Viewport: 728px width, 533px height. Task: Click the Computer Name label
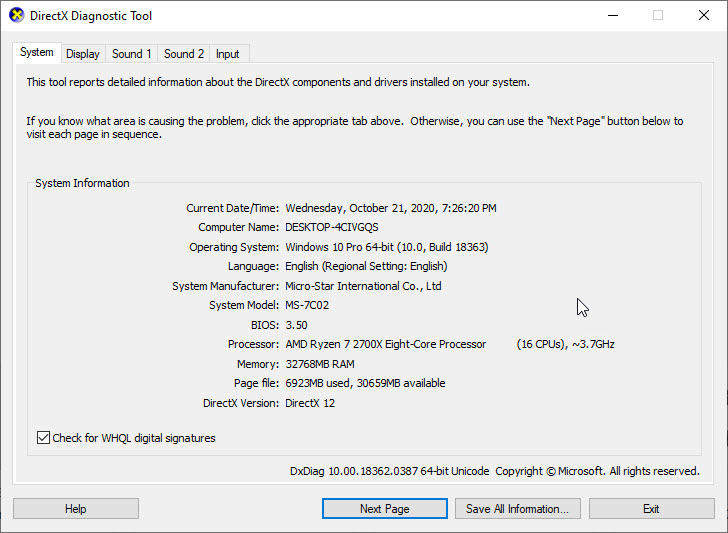(239, 227)
